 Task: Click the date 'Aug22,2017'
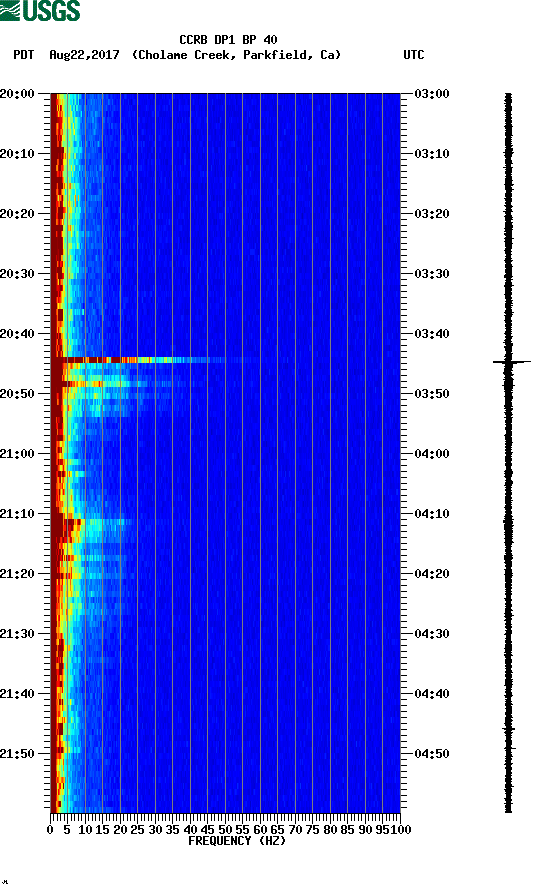(x=84, y=55)
